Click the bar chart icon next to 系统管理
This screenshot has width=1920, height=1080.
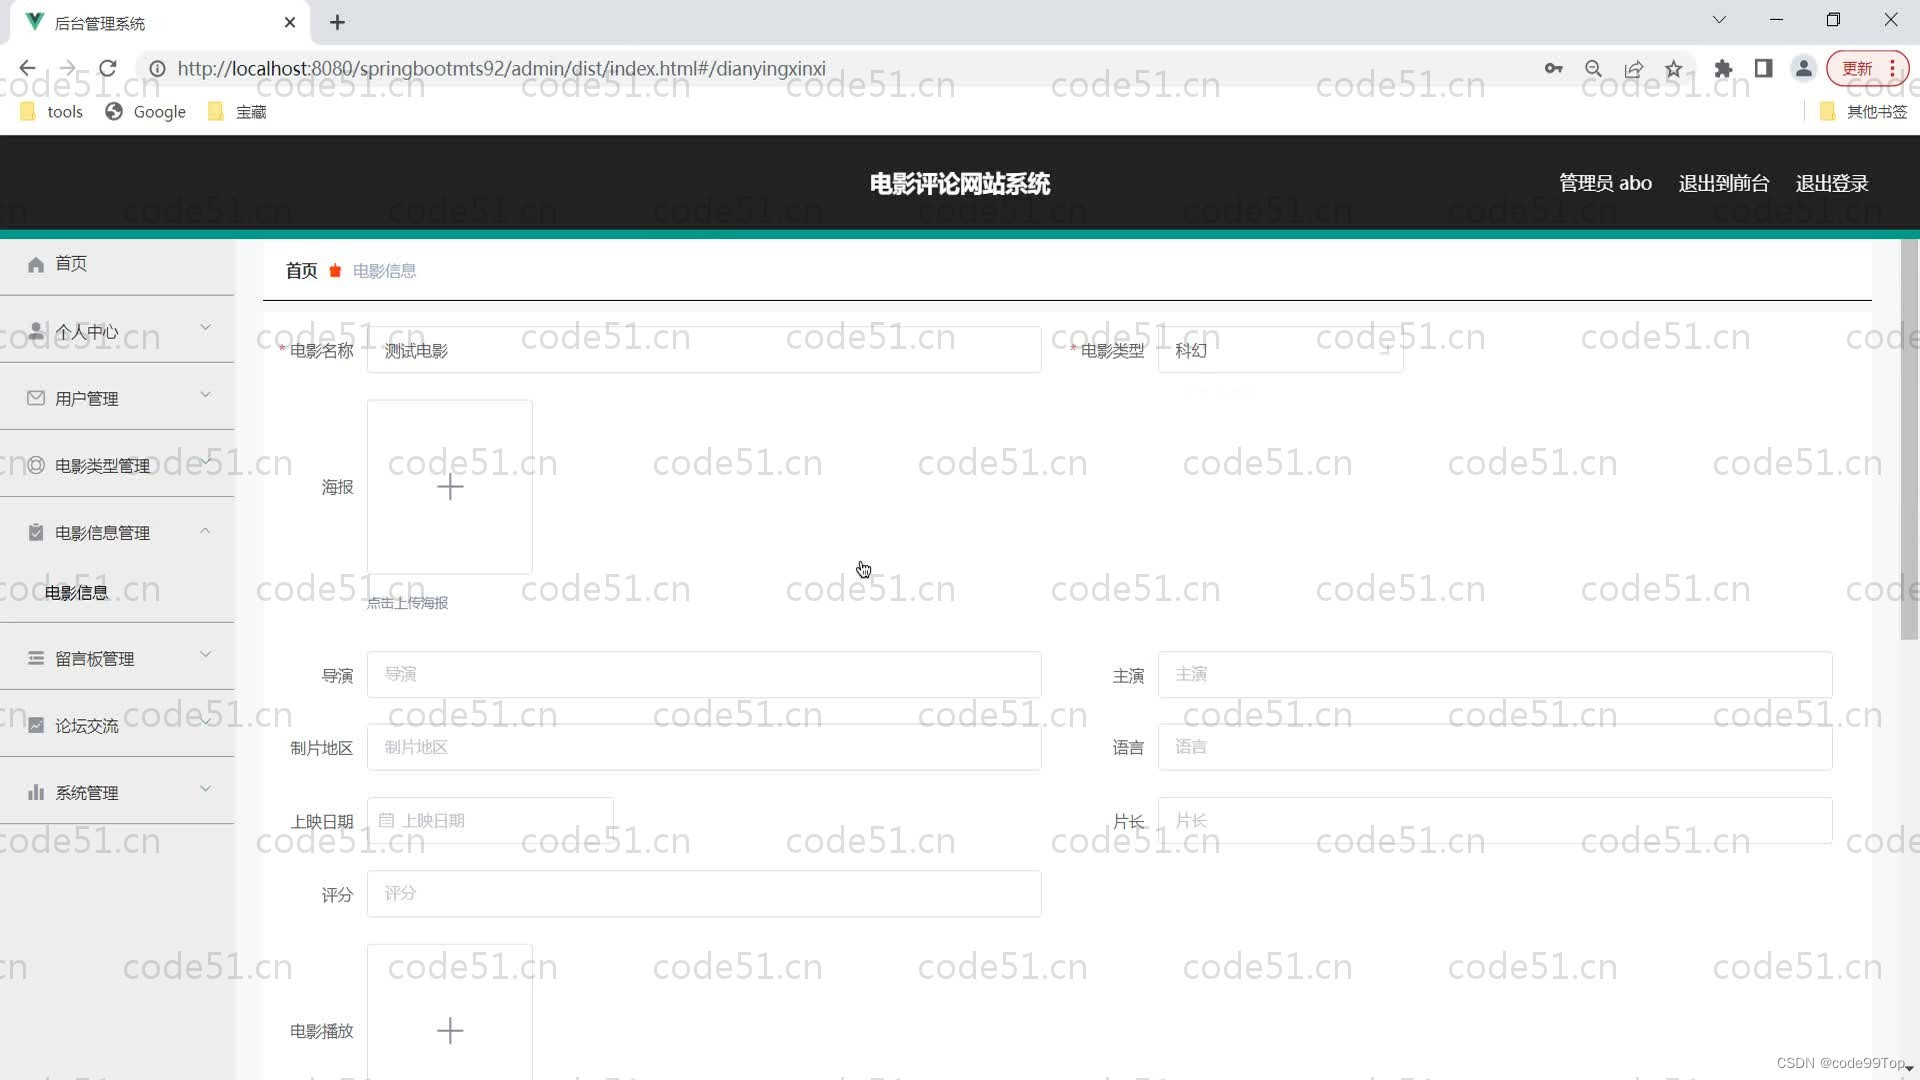pyautogui.click(x=36, y=792)
